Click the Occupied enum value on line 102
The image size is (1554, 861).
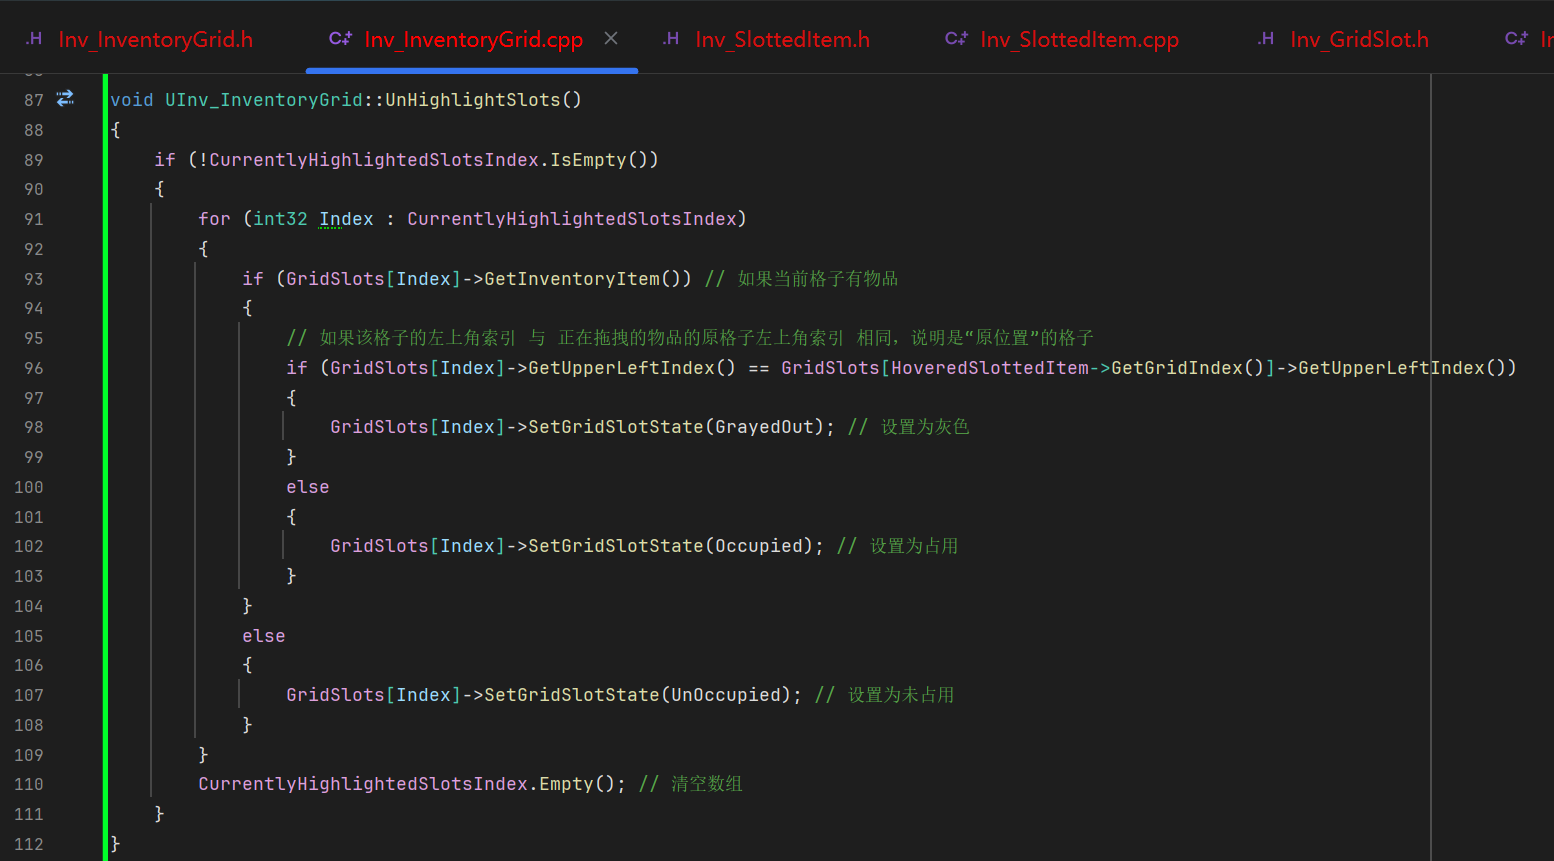[759, 546]
